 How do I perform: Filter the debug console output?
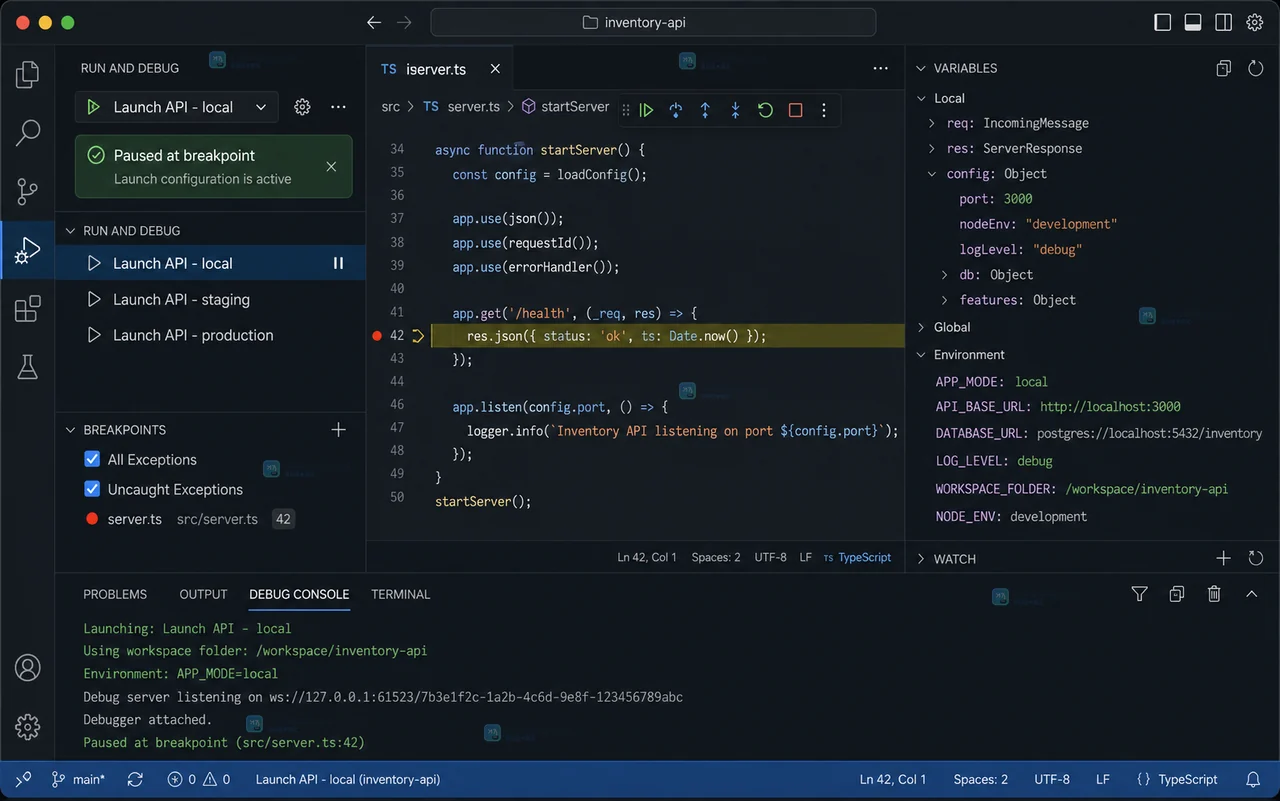coord(1139,594)
